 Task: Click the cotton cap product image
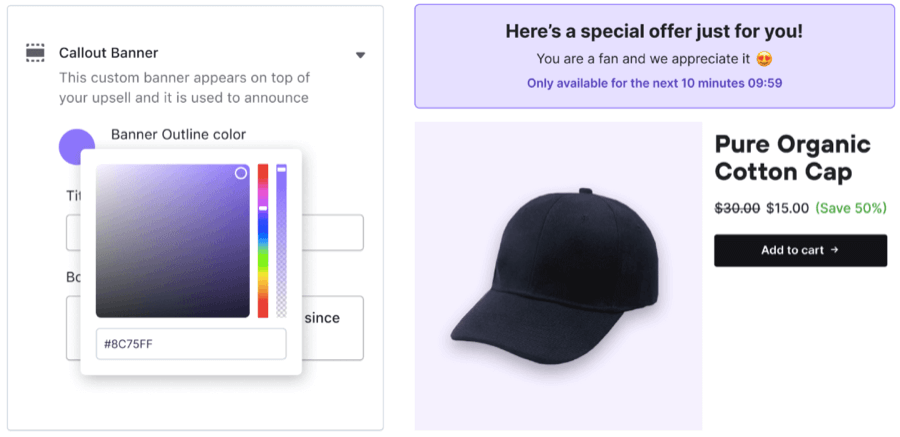(x=558, y=276)
